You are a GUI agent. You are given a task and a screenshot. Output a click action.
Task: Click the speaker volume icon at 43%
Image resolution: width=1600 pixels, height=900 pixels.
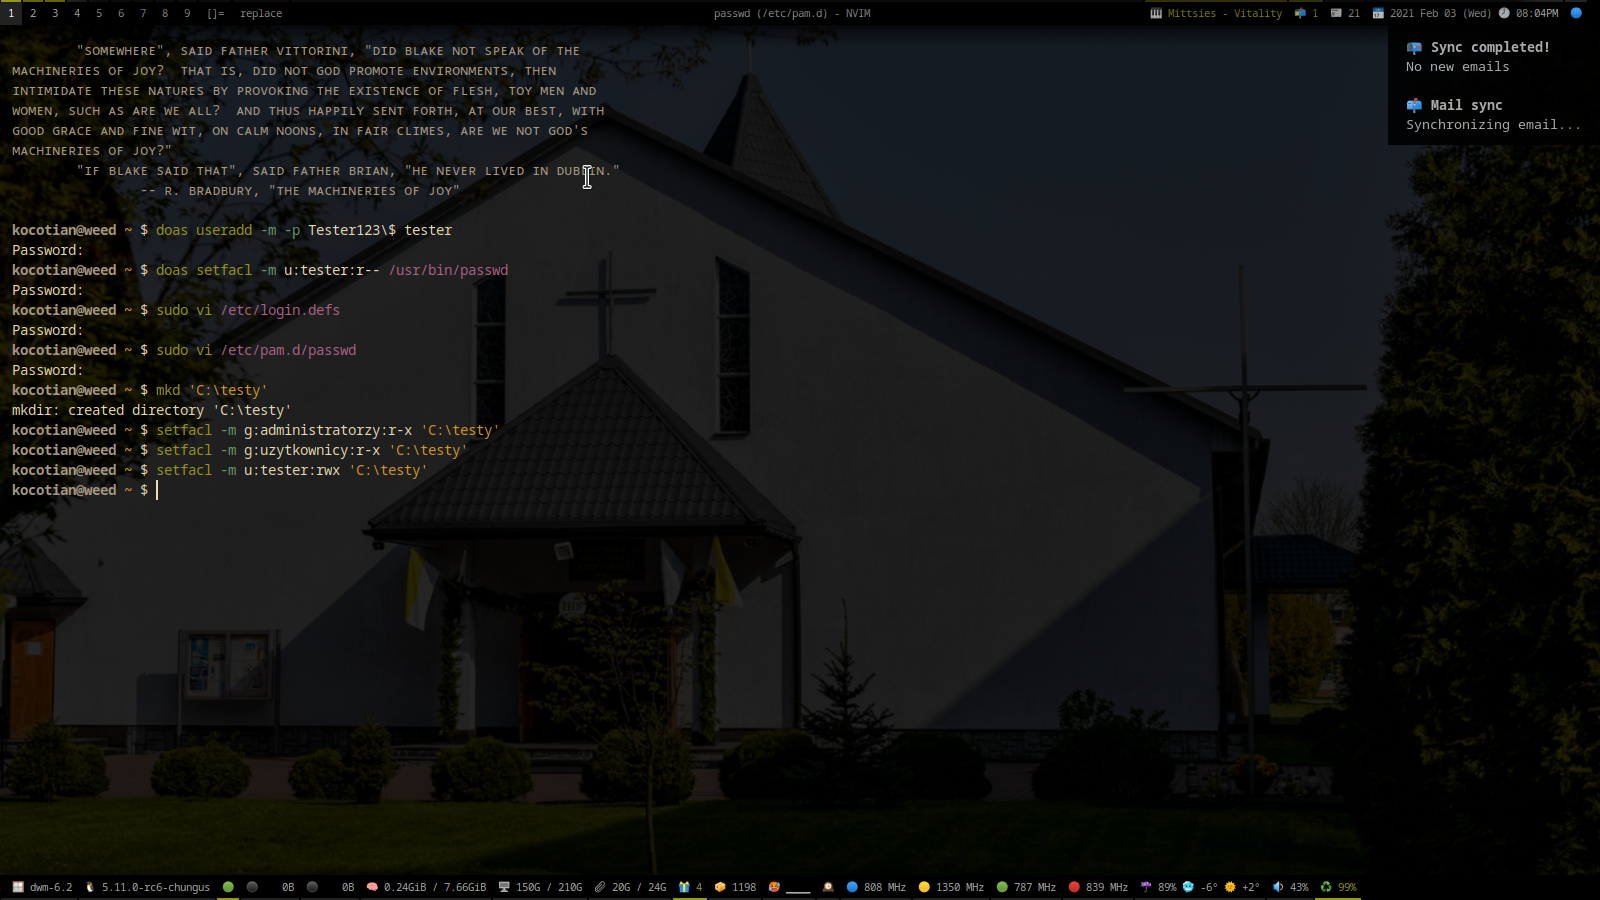(1278, 887)
